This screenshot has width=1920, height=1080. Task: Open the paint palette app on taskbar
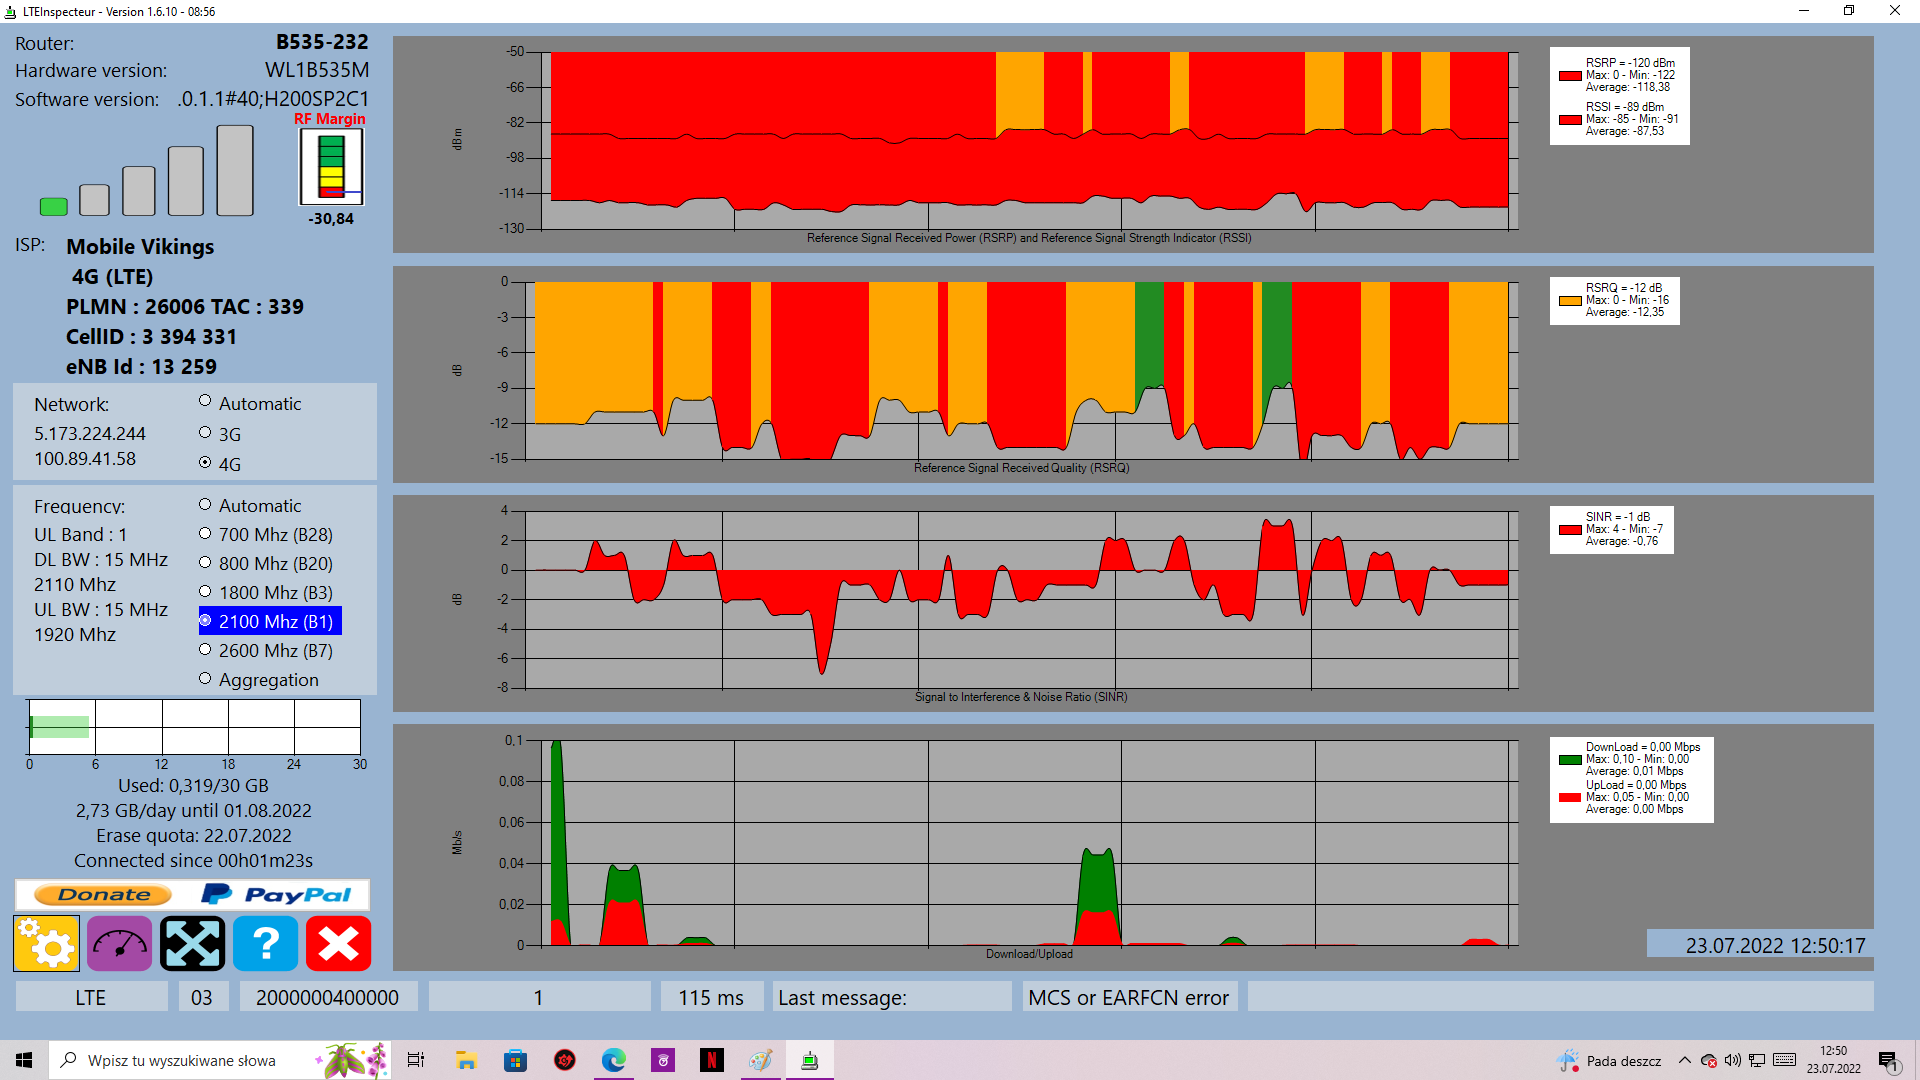(760, 1060)
